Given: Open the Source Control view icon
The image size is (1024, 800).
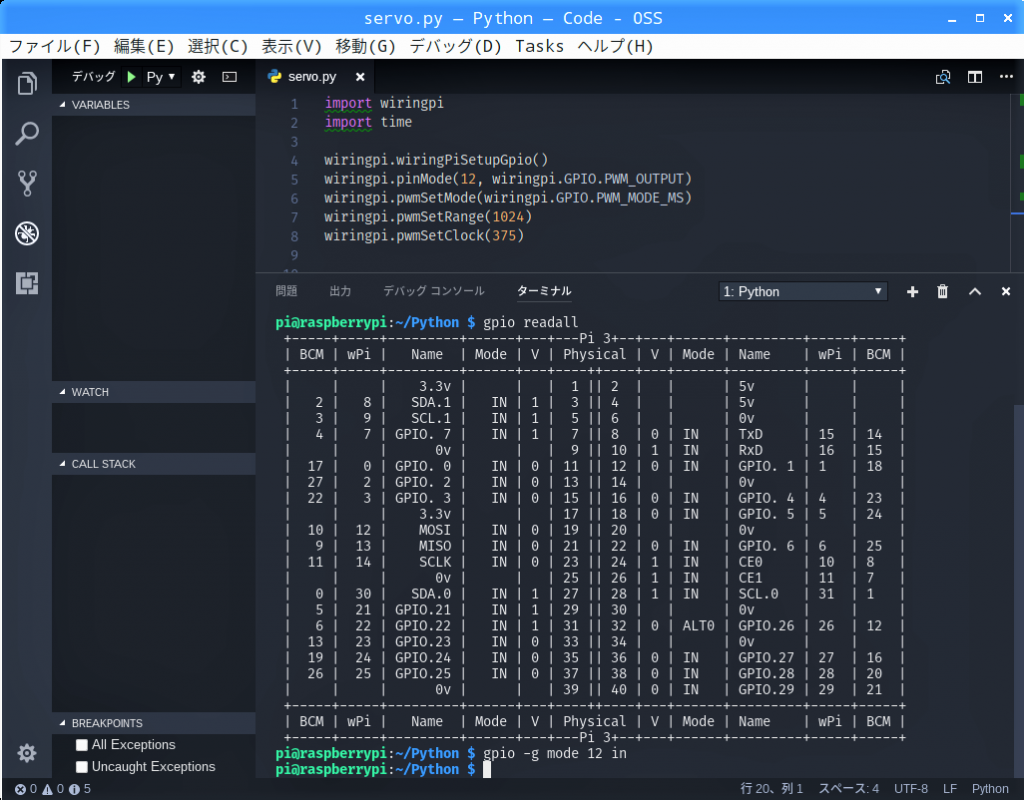Looking at the screenshot, I should [x=27, y=183].
